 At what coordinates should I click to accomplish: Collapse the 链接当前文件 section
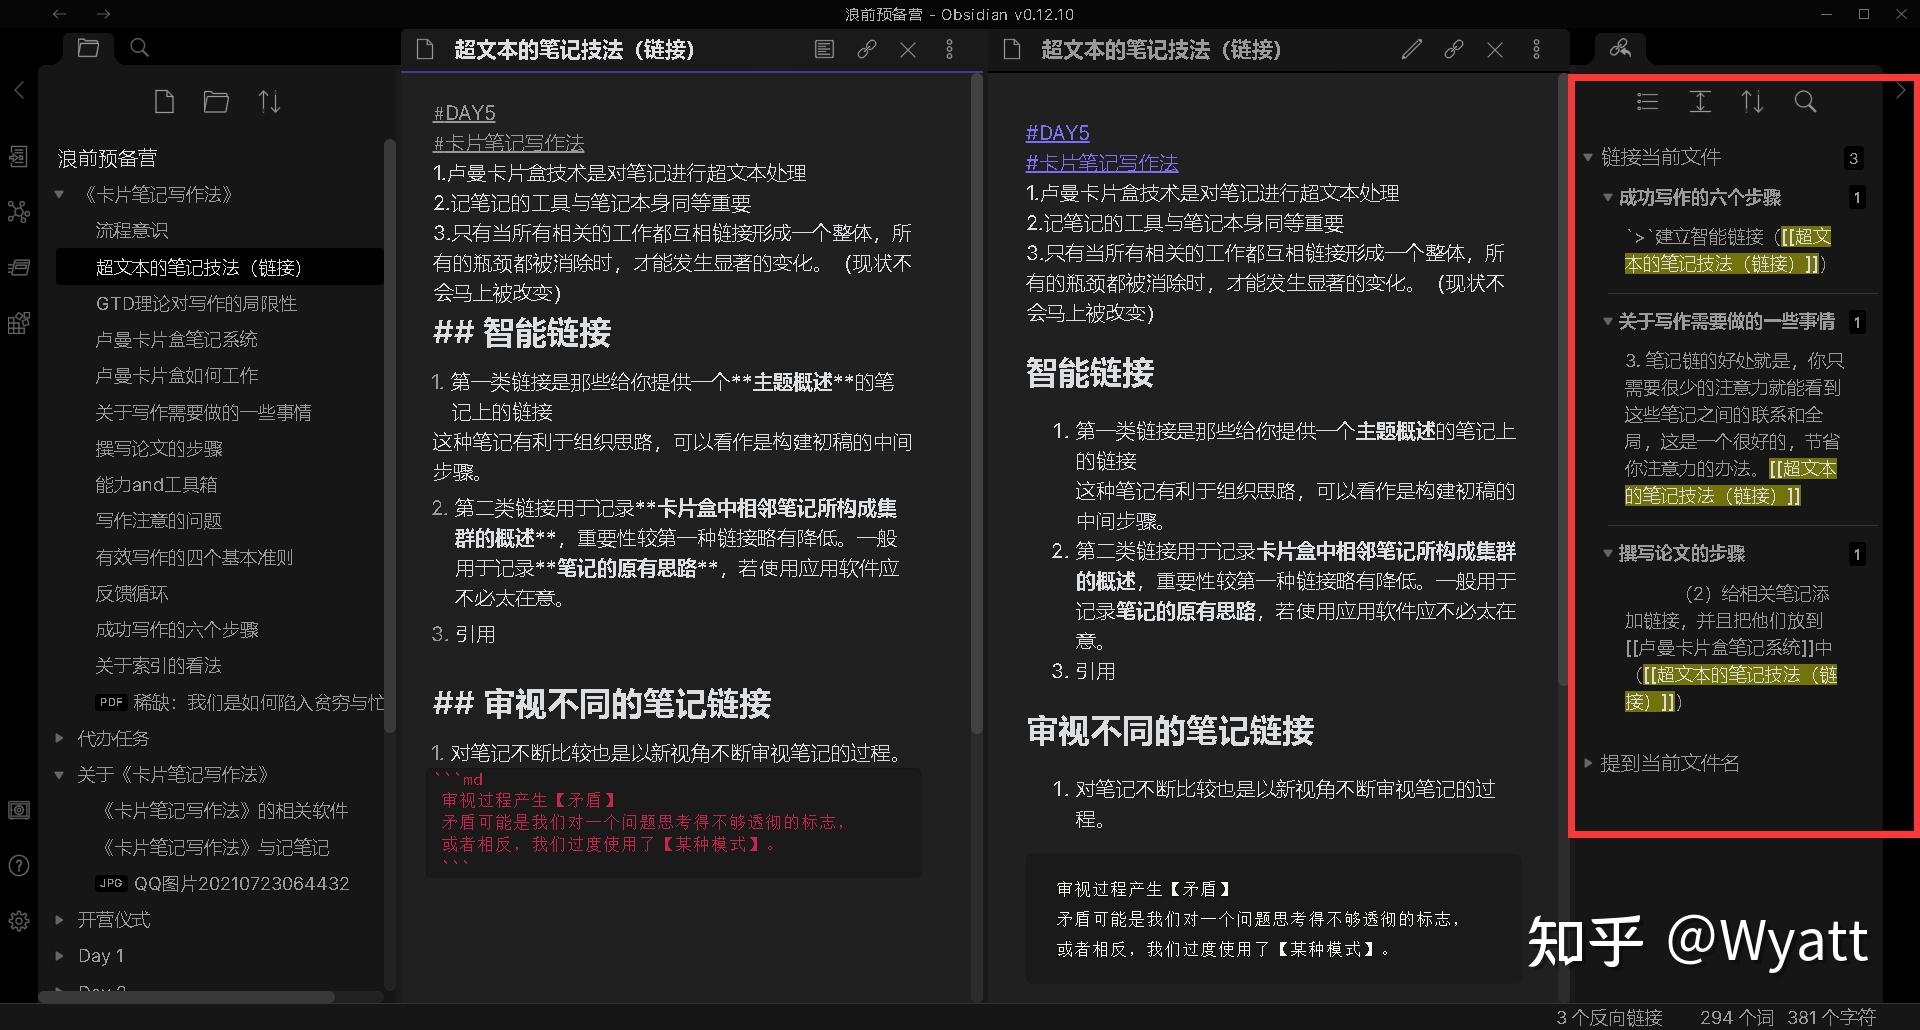point(1587,157)
